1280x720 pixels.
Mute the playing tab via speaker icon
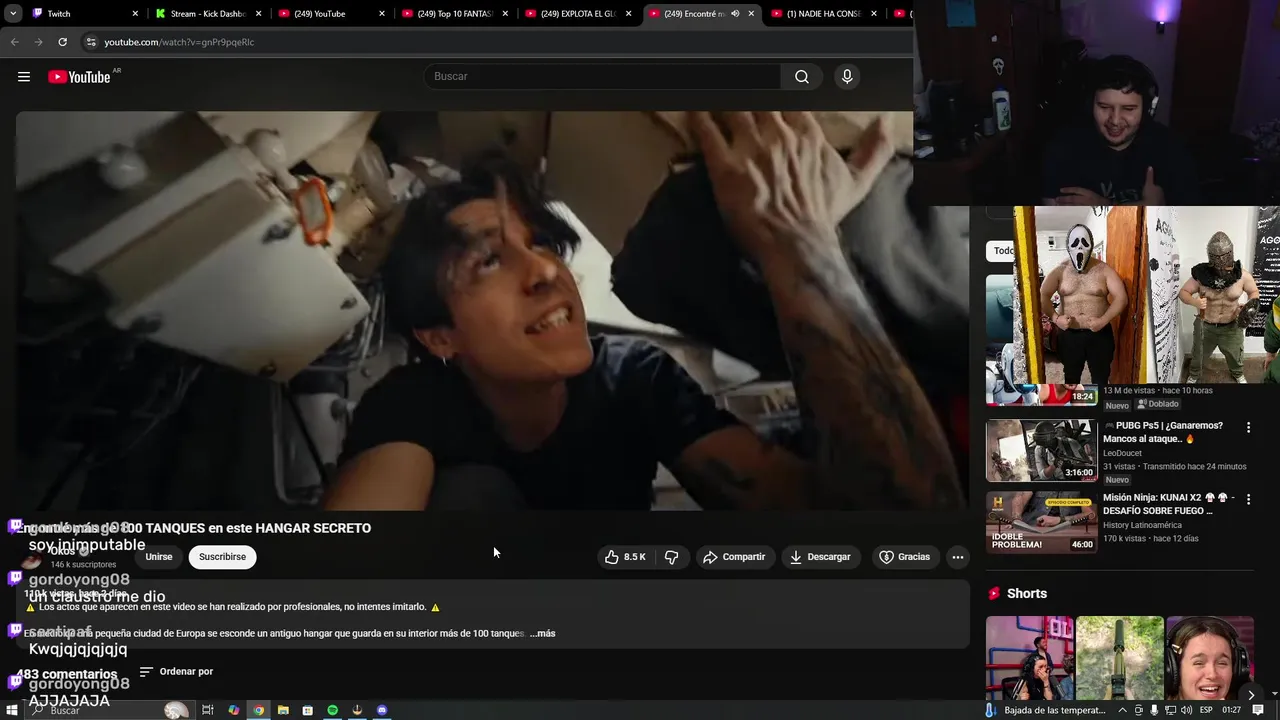(735, 14)
